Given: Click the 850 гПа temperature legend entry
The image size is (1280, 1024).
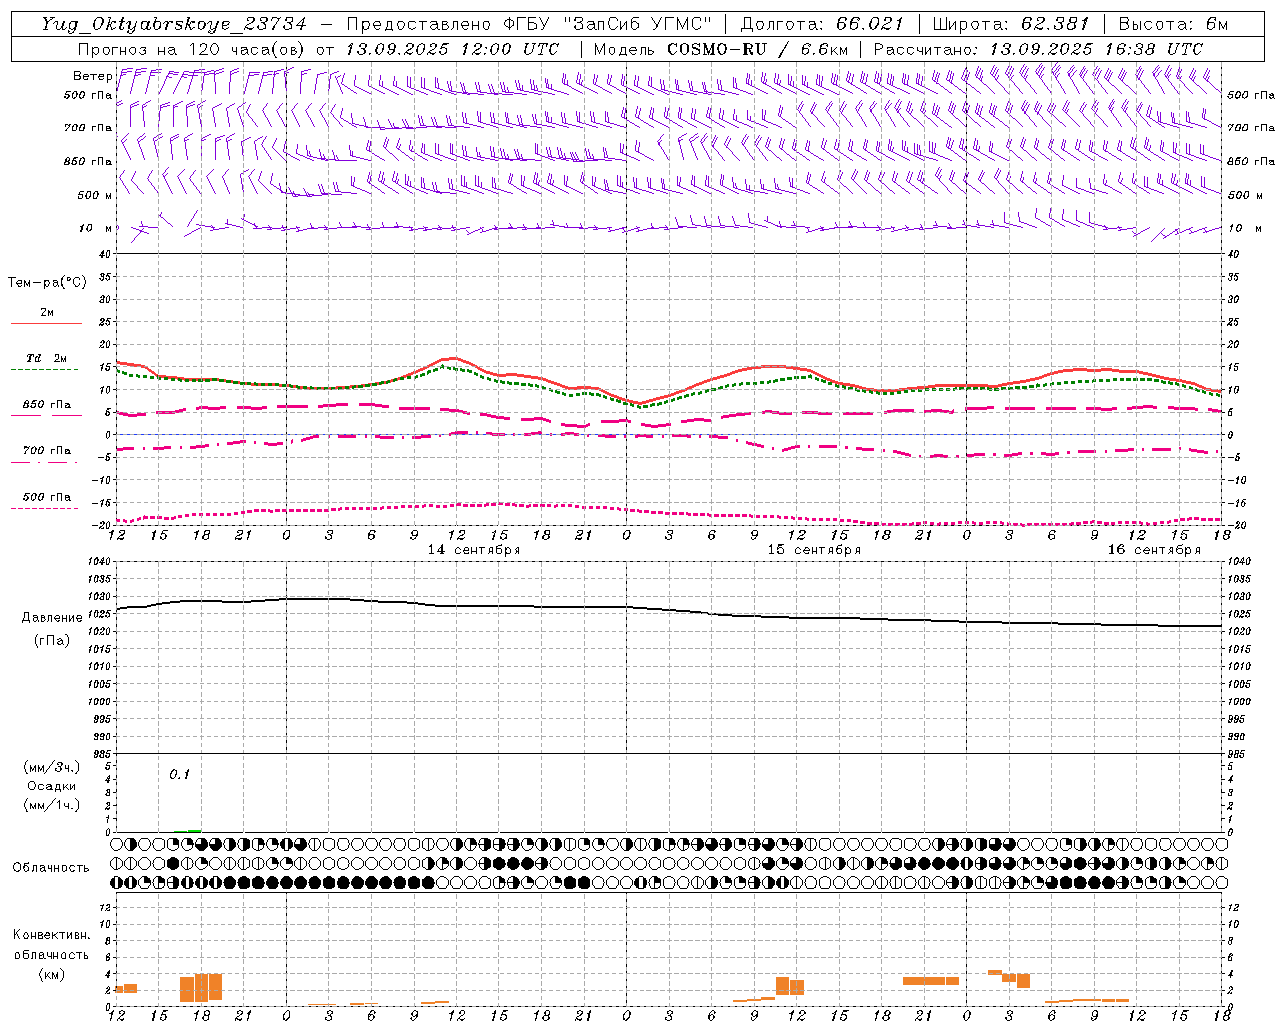Looking at the screenshot, I should click(46, 405).
